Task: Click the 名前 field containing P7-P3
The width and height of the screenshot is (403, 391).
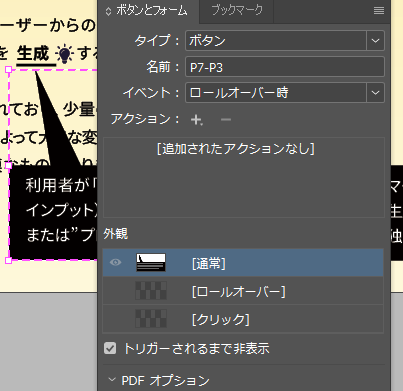Action: (285, 67)
